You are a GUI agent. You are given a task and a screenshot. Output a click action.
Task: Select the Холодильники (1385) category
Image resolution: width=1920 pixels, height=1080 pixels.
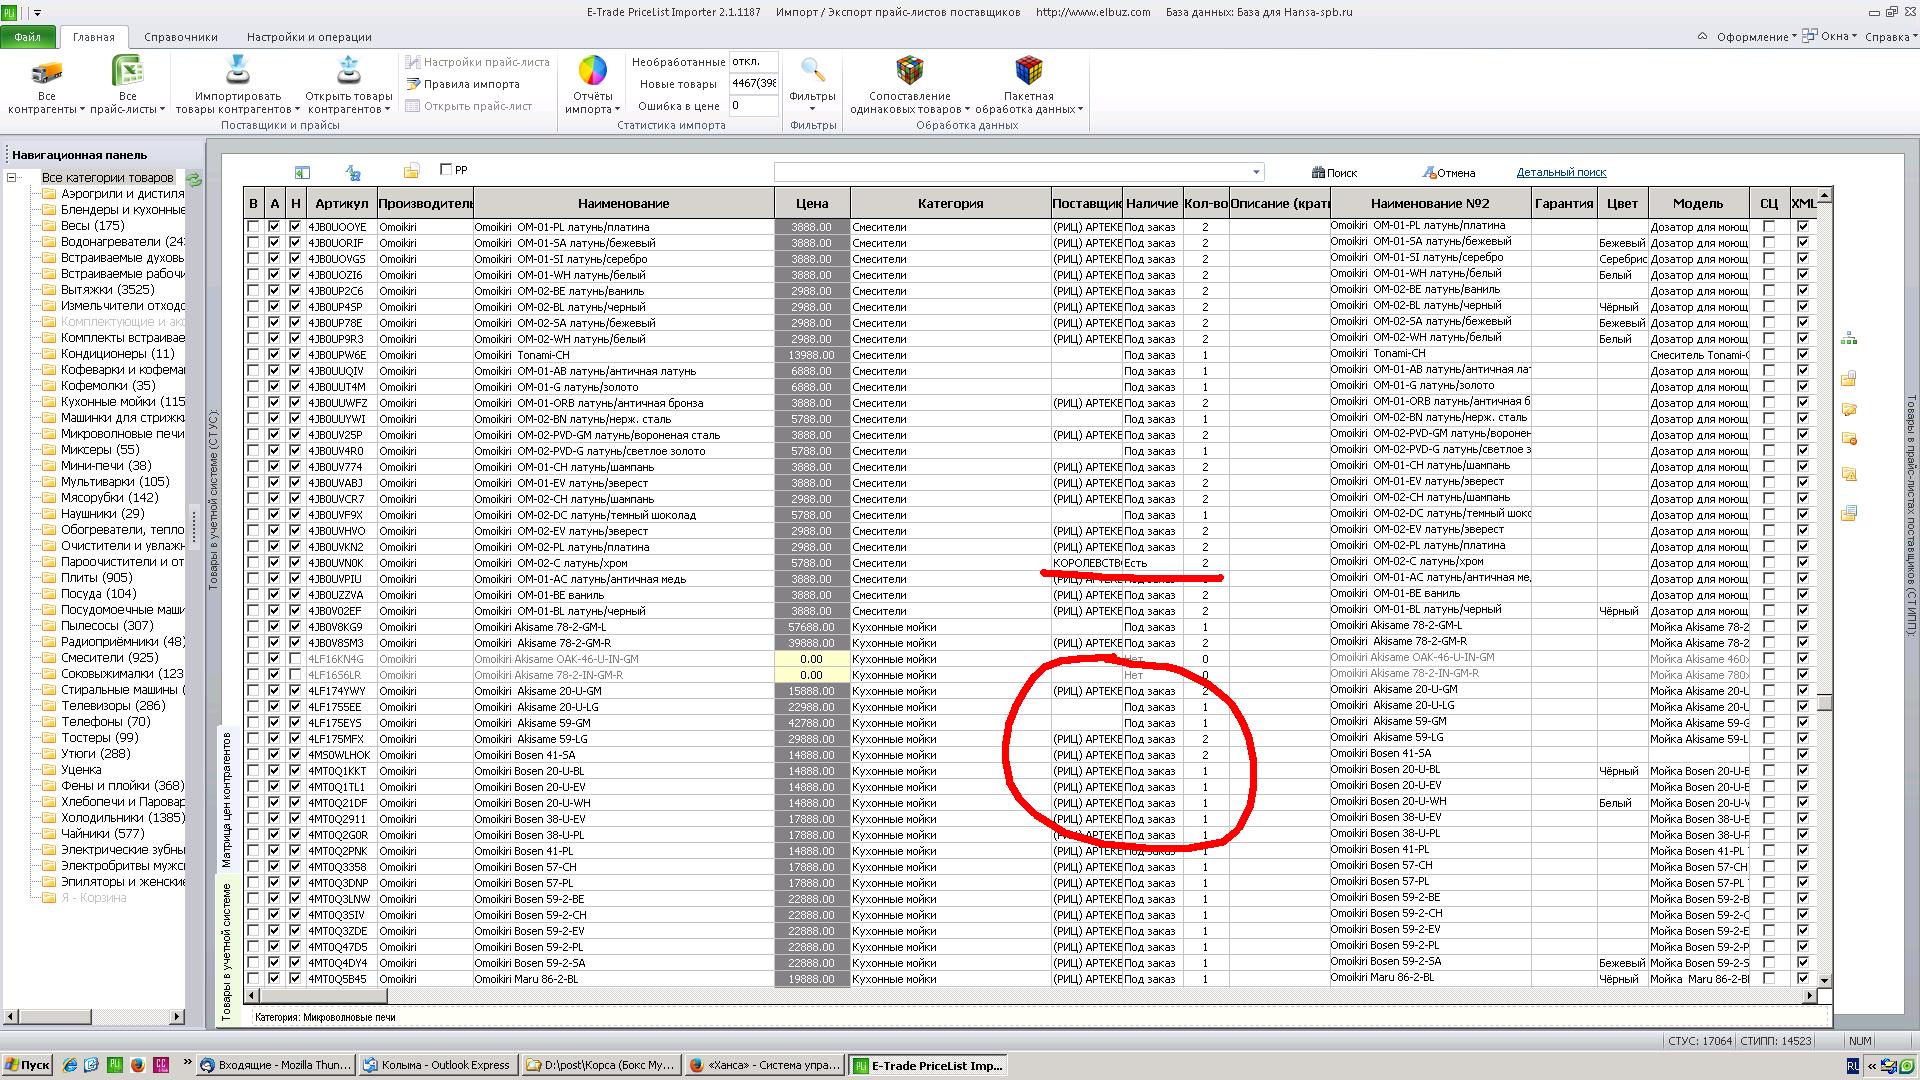coord(123,817)
